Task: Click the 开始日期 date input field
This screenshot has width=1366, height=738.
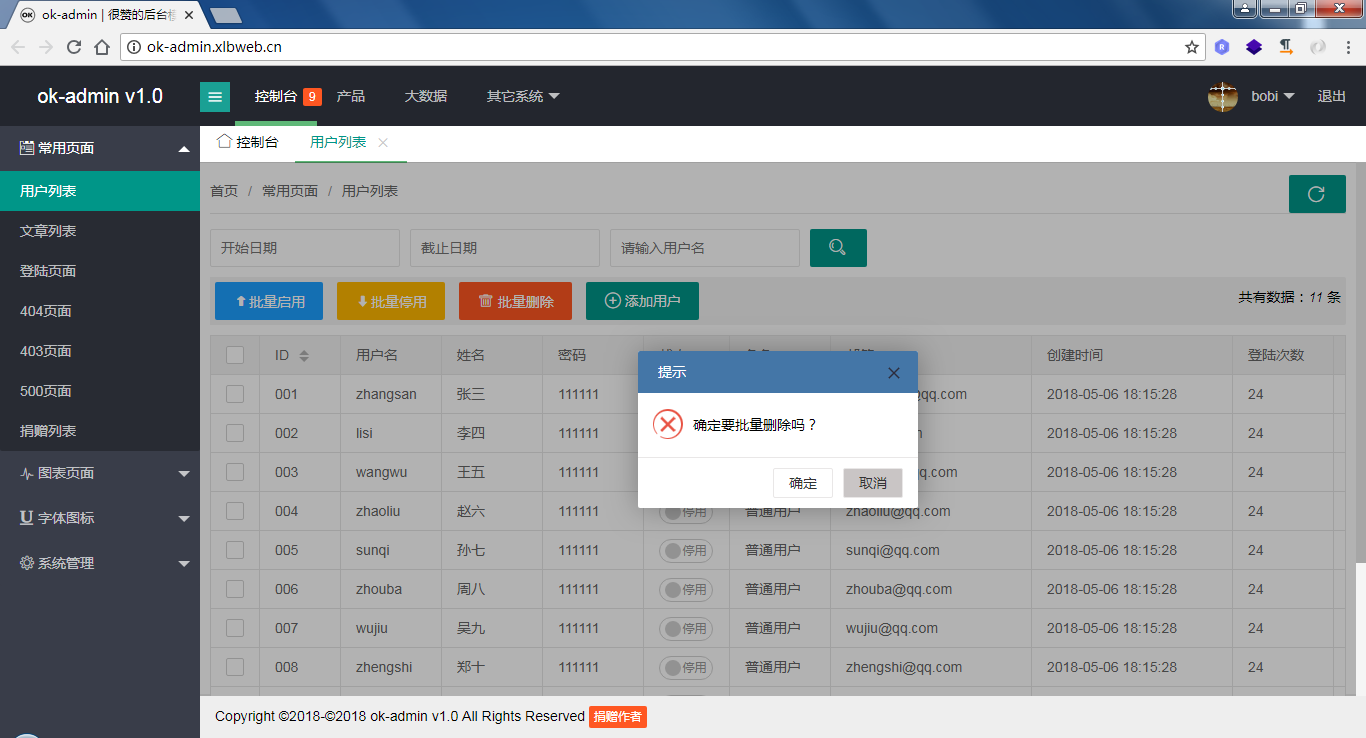Action: coord(305,247)
